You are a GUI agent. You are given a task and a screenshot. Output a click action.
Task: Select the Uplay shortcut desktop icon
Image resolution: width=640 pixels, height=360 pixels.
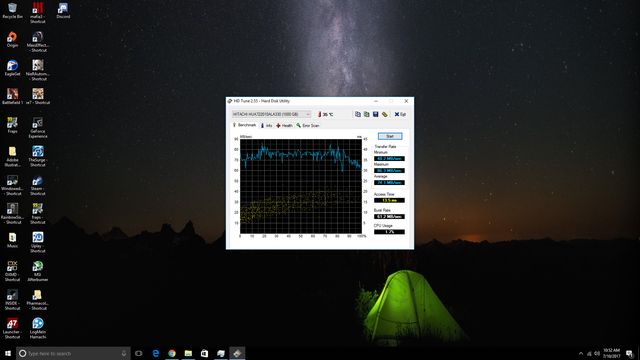tap(38, 242)
